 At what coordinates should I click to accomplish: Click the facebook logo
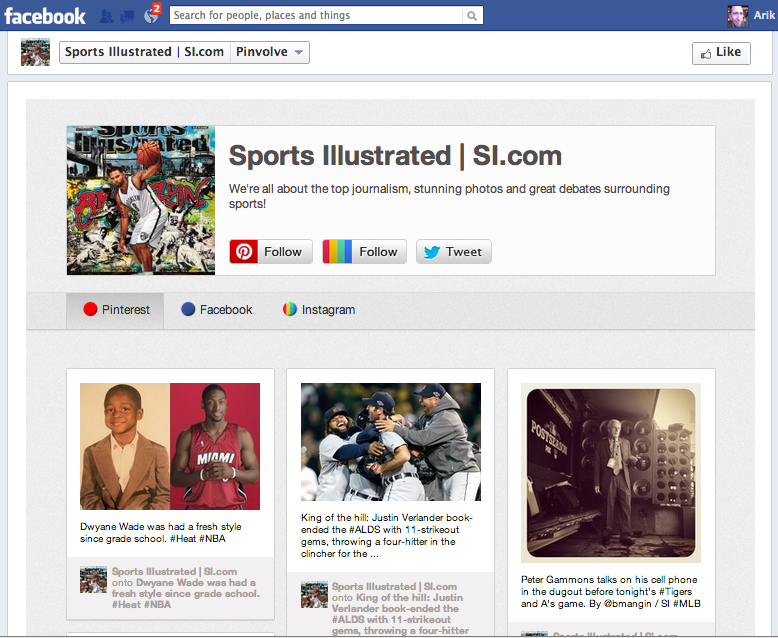[45, 16]
